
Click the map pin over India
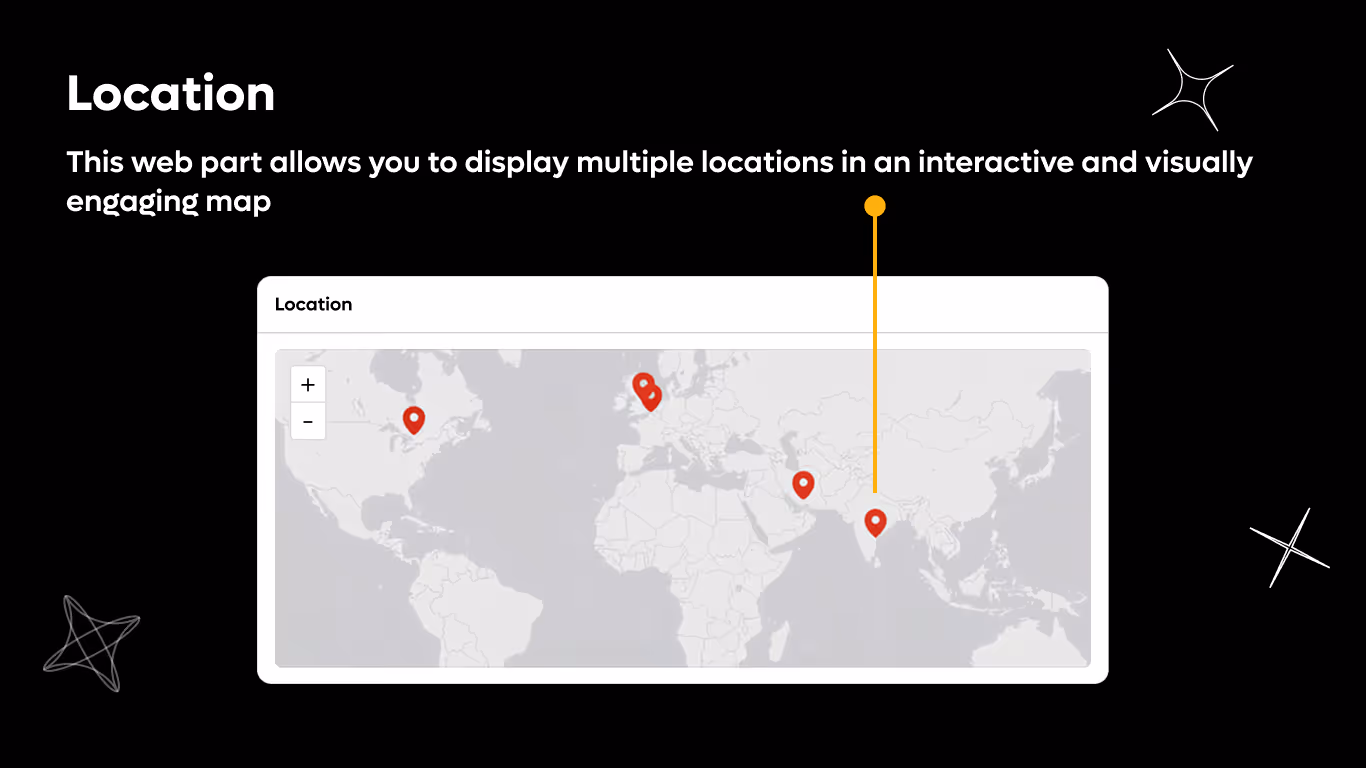point(875,521)
